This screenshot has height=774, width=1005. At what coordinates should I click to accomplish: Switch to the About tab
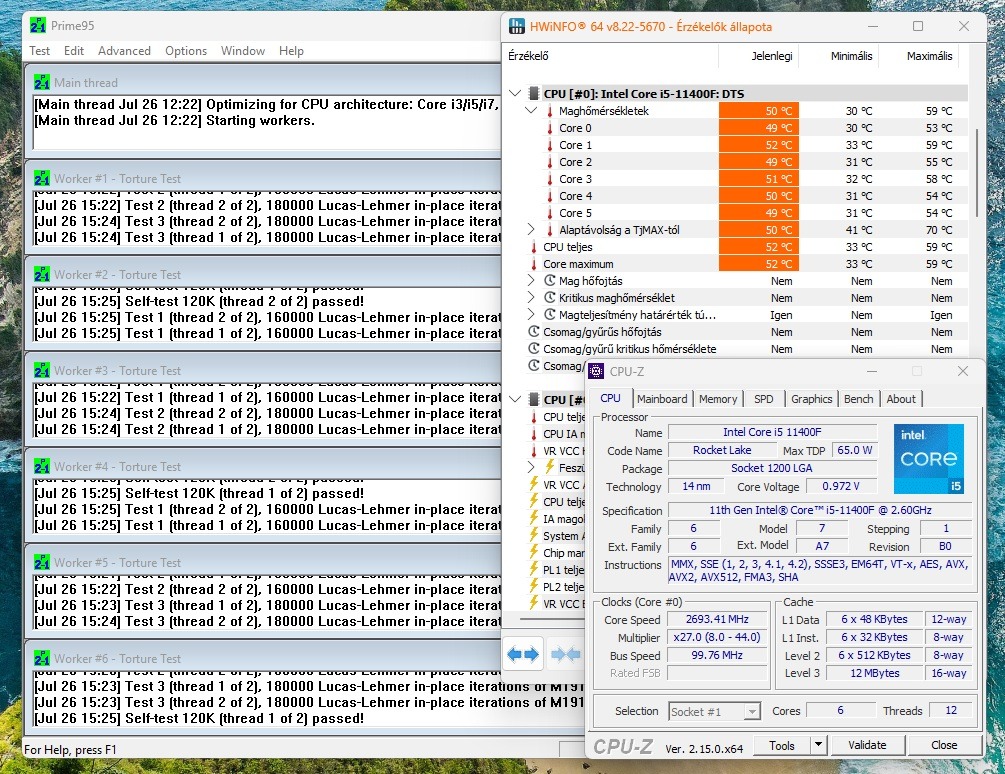pyautogui.click(x=901, y=399)
